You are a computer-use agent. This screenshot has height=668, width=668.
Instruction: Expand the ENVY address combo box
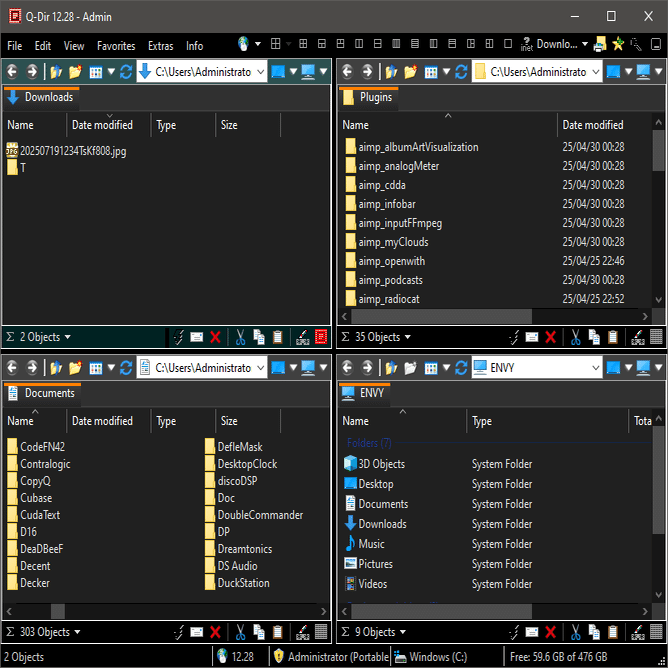(x=596, y=368)
